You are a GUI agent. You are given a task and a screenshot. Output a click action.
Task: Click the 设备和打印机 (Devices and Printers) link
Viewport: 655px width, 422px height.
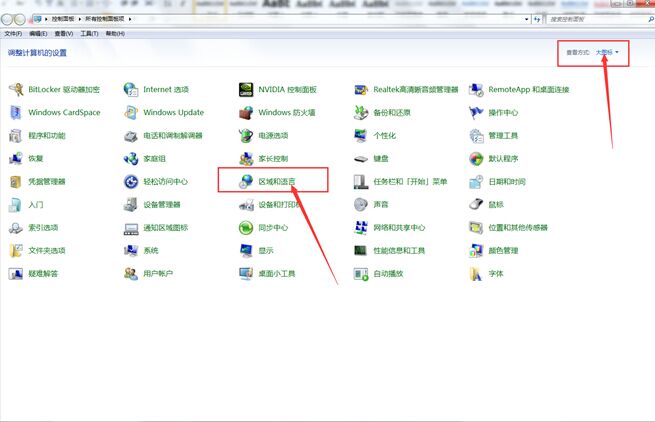(x=280, y=205)
